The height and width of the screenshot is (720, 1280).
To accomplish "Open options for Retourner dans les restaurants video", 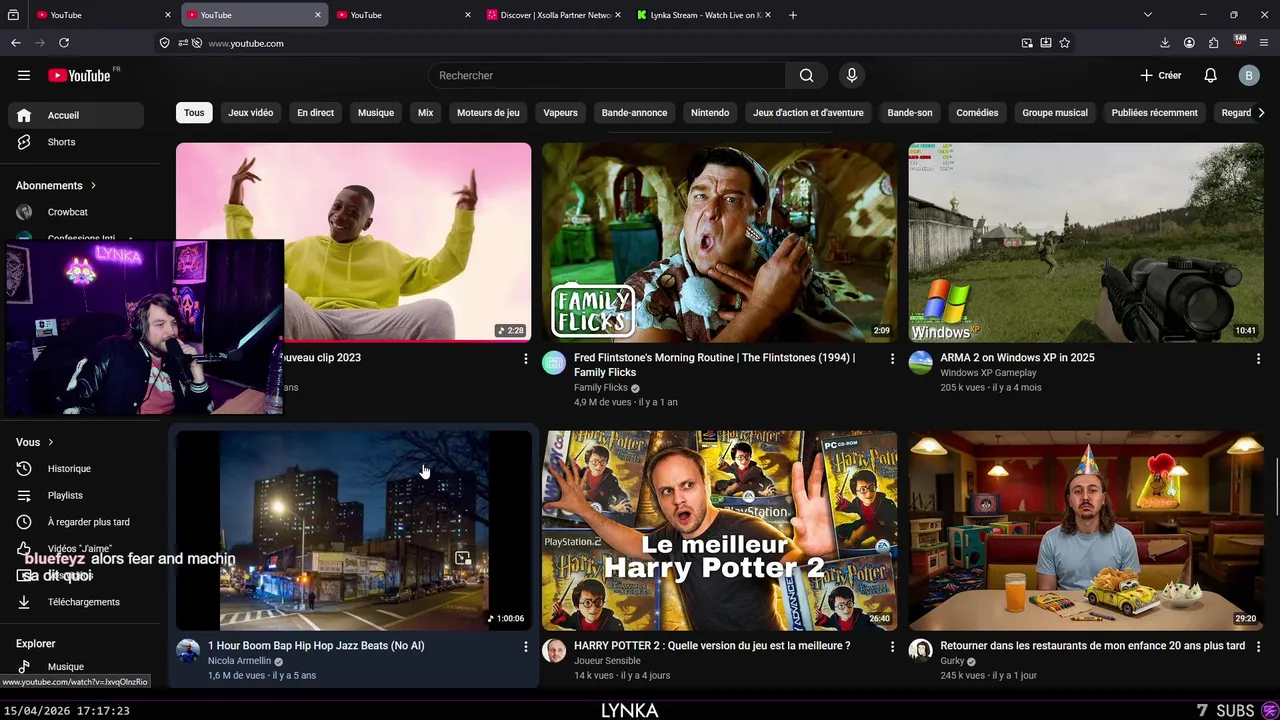I will [x=1258, y=647].
